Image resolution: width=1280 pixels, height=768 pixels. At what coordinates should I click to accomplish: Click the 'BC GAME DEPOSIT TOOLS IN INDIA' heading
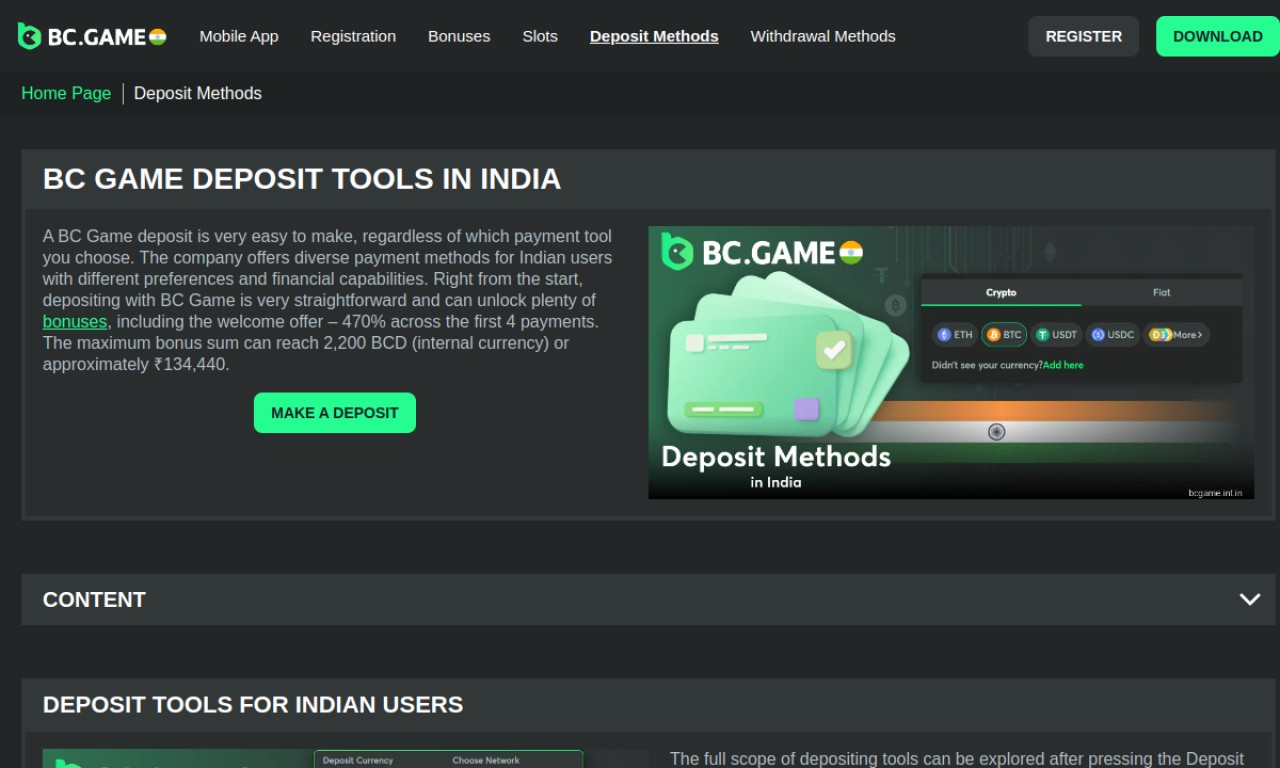pyautogui.click(x=302, y=179)
